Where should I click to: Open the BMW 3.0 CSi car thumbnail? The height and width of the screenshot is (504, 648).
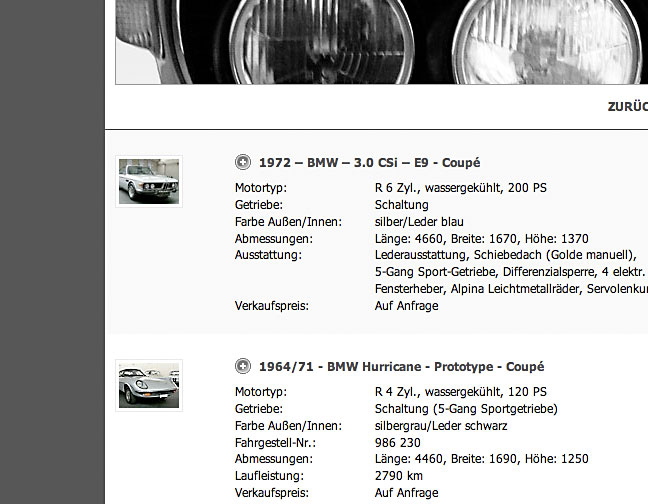[149, 181]
